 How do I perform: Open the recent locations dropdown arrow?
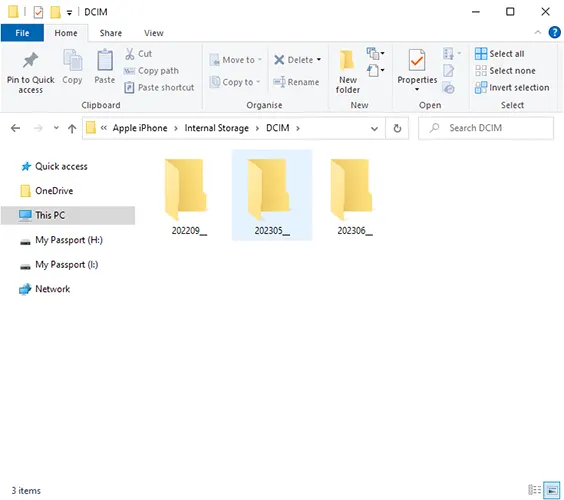point(56,128)
